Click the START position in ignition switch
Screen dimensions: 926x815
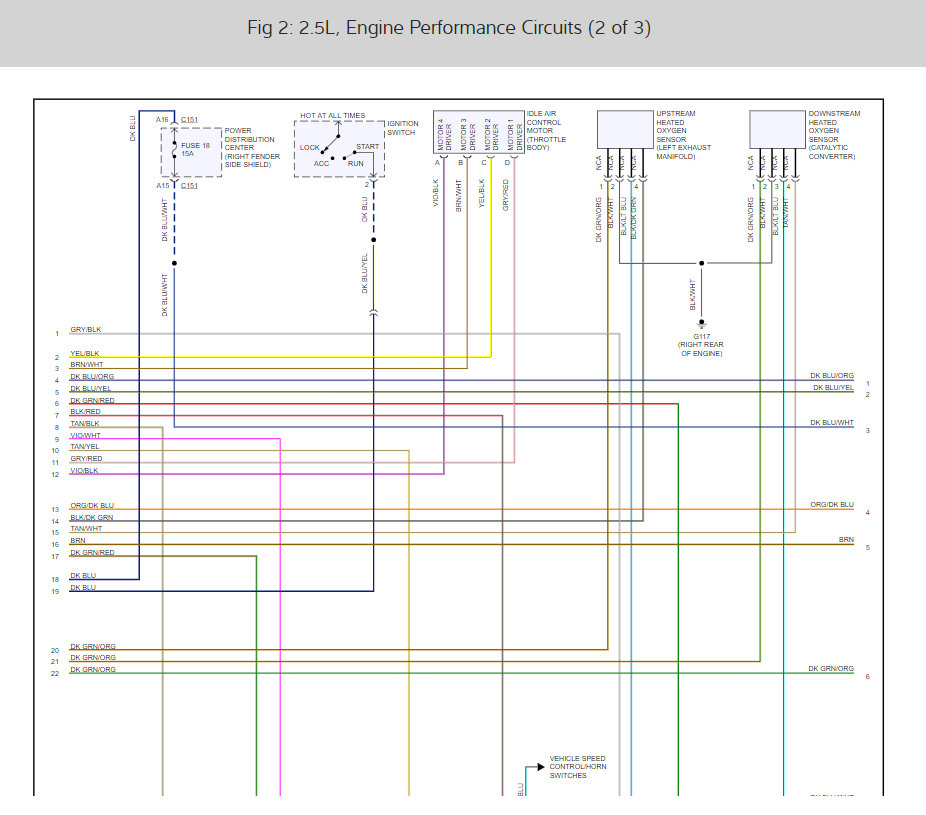(367, 146)
